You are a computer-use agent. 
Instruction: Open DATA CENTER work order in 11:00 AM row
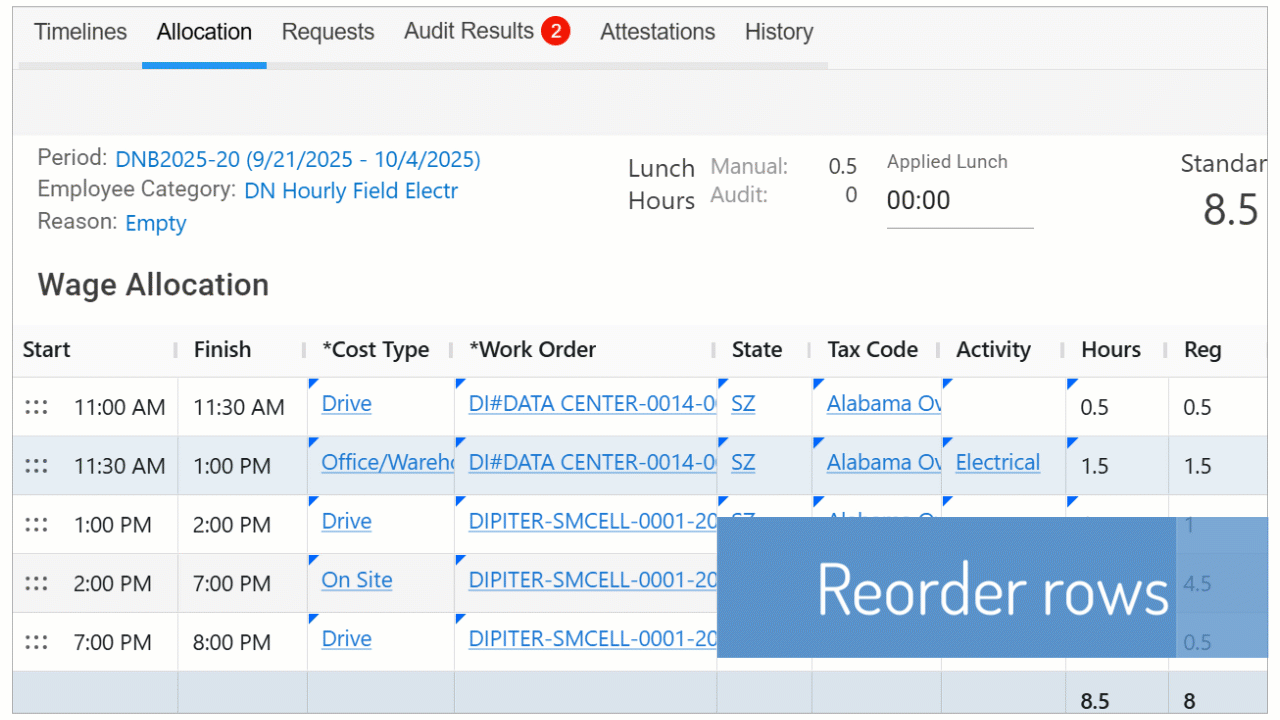[593, 404]
